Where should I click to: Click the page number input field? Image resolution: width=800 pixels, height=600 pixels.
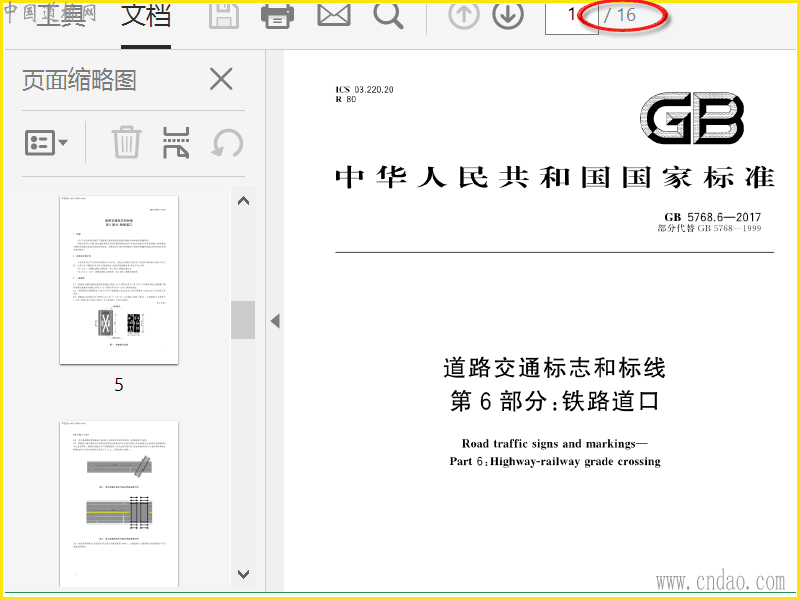tap(571, 17)
